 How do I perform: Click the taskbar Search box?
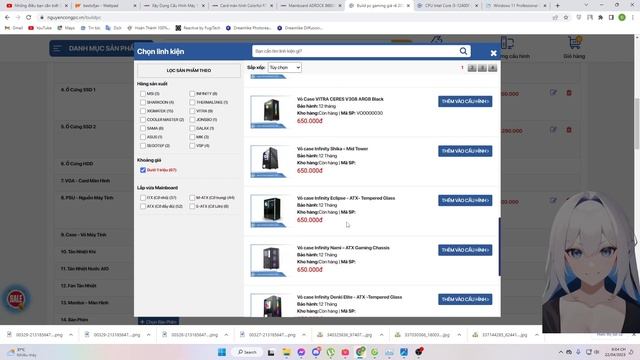247,352
